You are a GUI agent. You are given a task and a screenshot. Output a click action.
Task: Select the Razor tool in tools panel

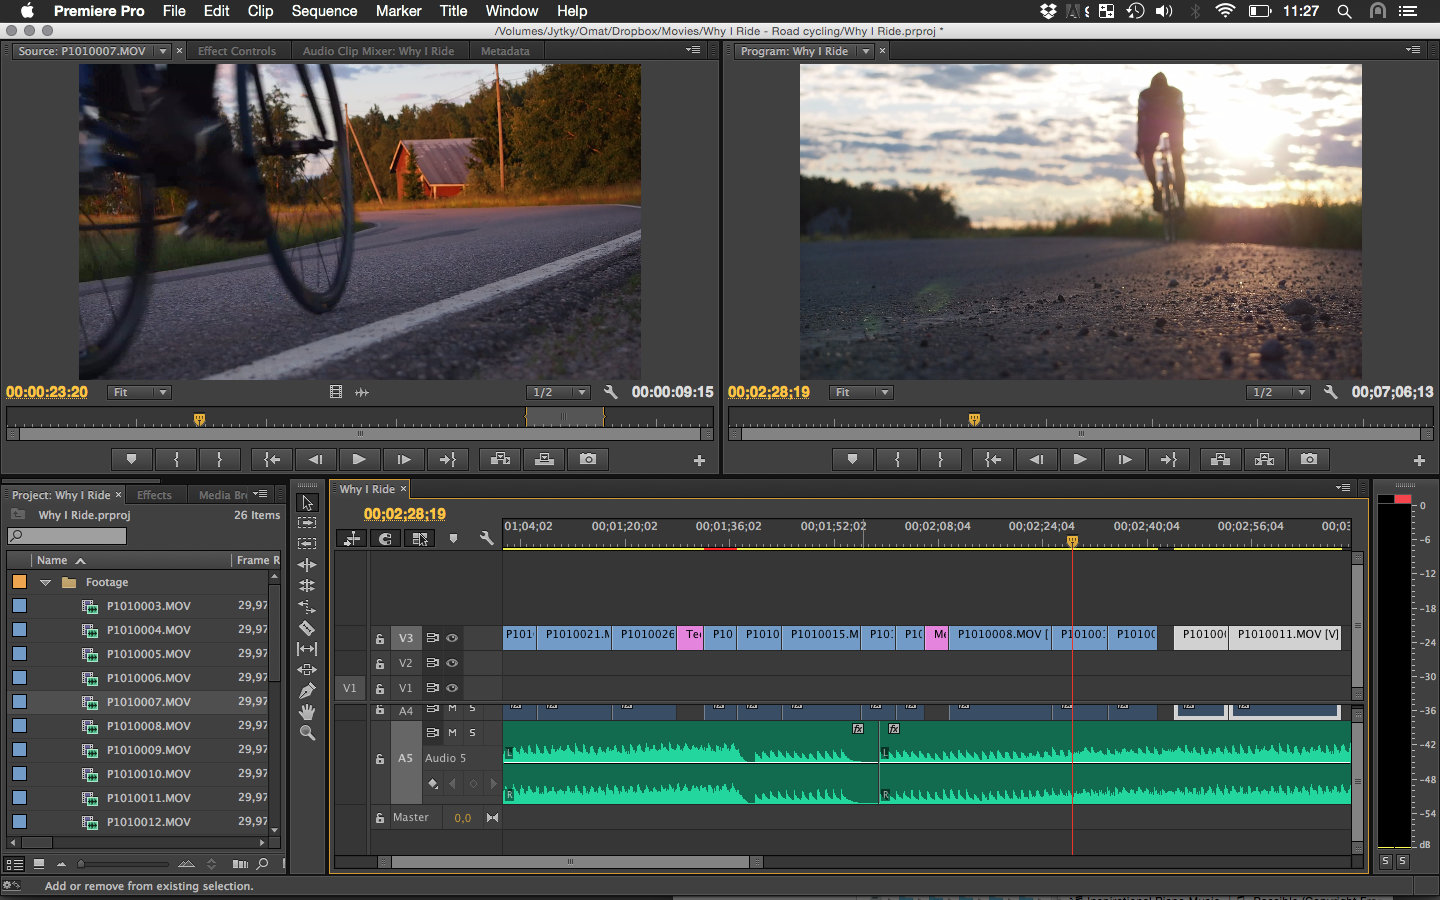307,628
